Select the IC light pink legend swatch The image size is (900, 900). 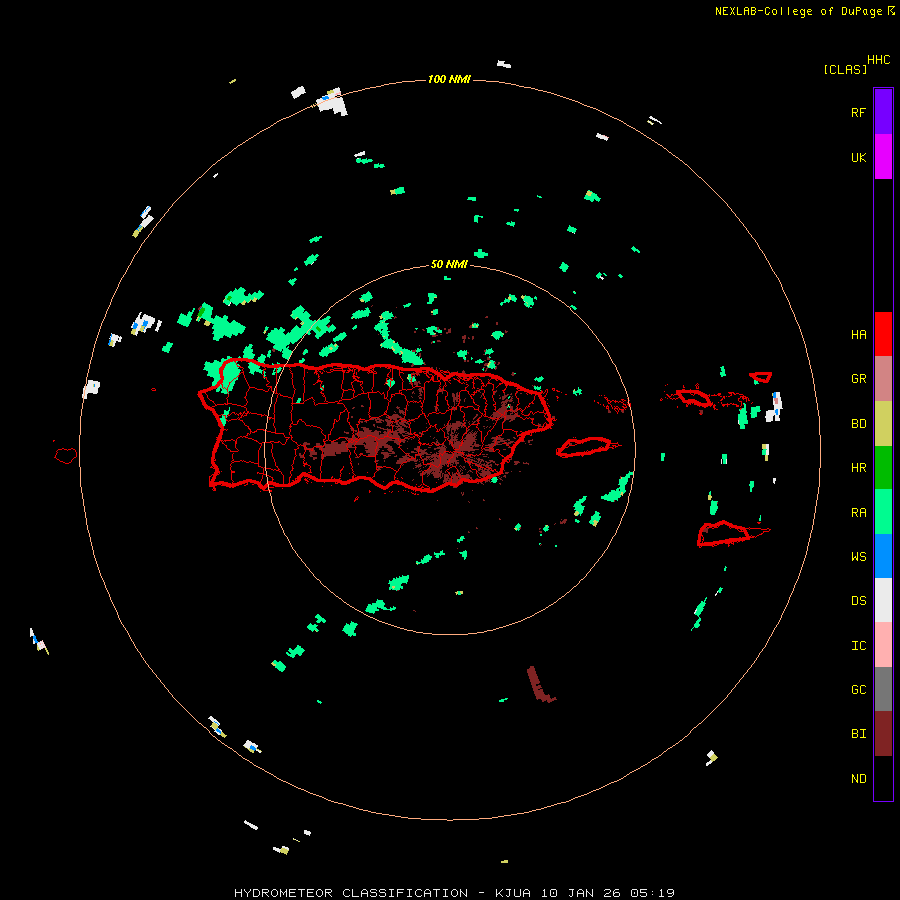pos(883,645)
